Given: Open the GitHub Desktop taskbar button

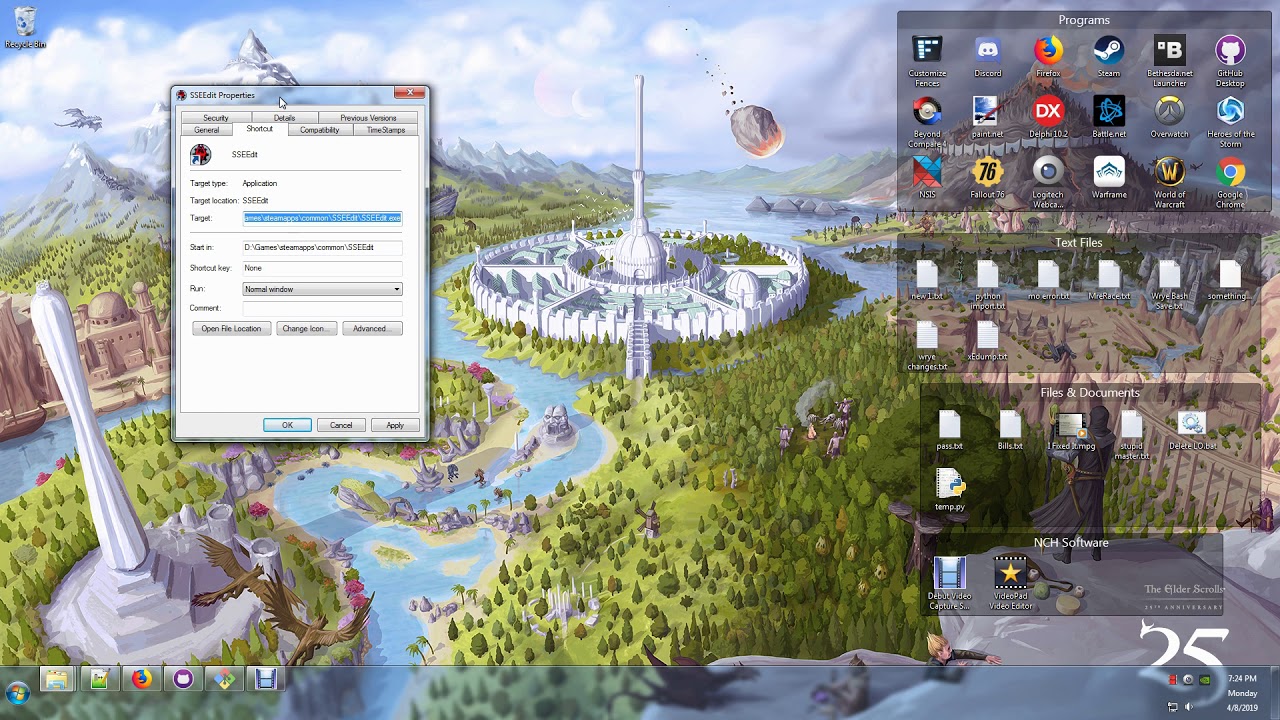Looking at the screenshot, I should (x=183, y=680).
